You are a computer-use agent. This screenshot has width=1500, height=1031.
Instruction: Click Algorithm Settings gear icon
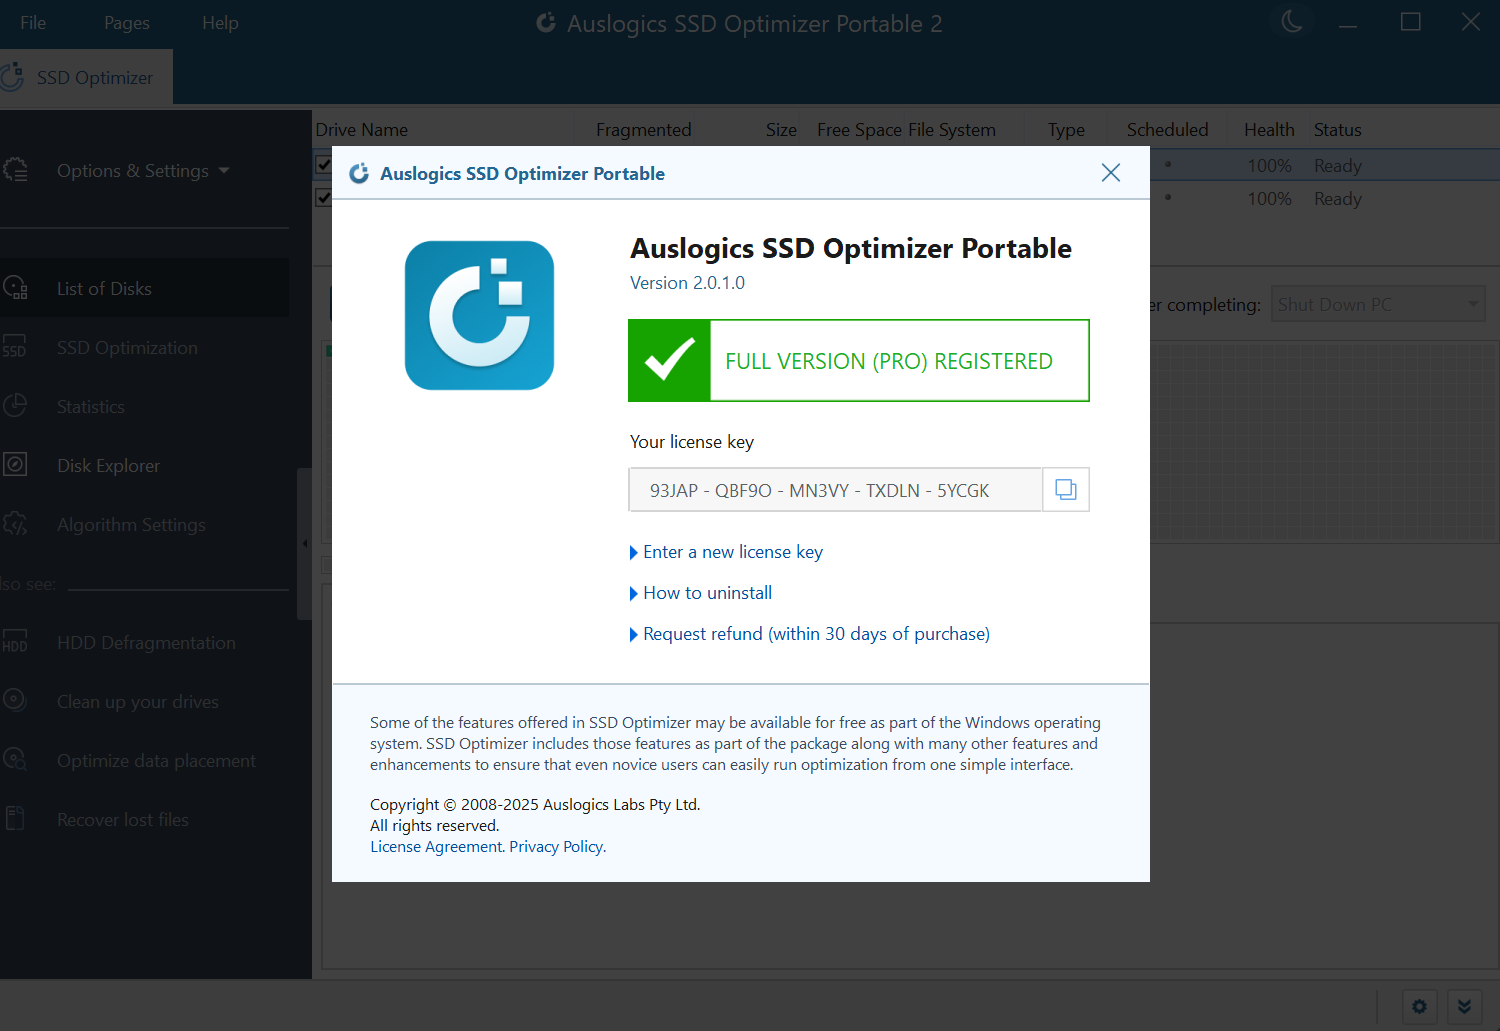pyautogui.click(x=15, y=524)
